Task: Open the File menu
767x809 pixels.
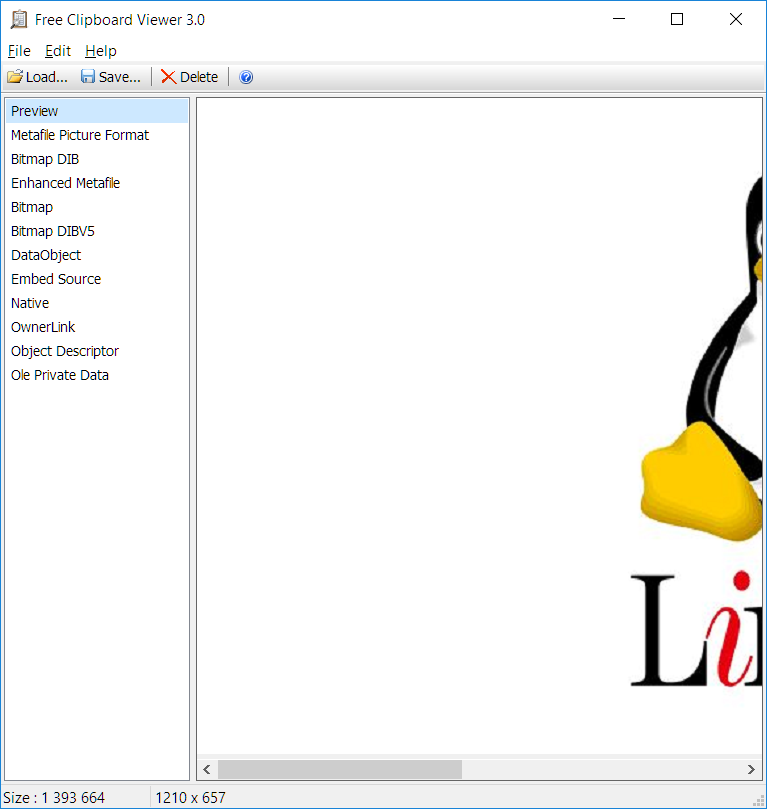Action: click(x=19, y=51)
